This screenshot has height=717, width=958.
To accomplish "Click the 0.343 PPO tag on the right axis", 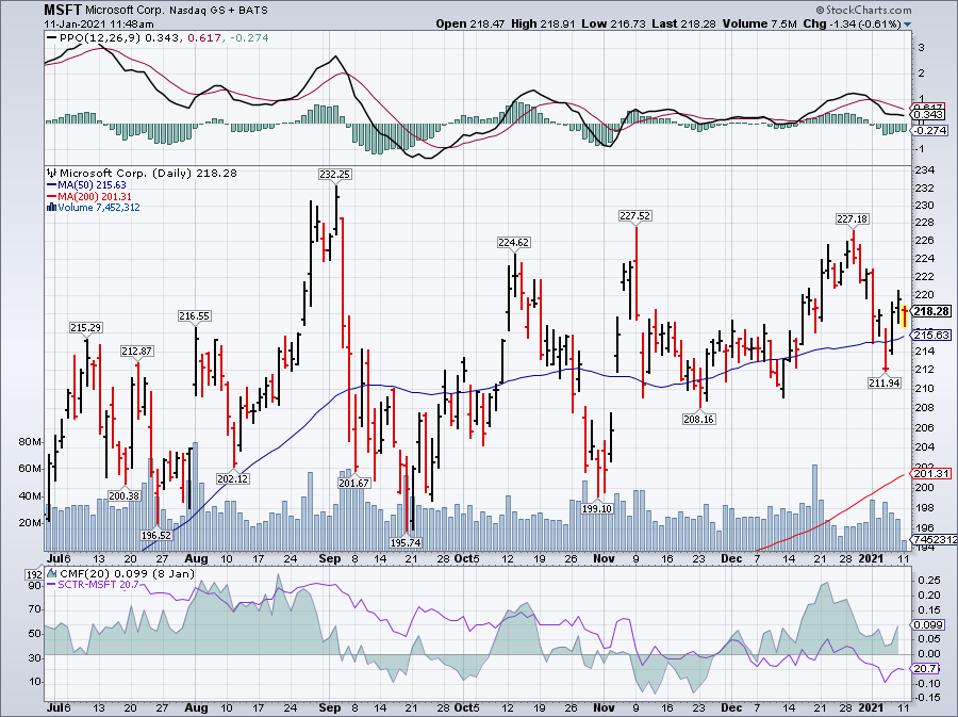I will pos(929,115).
